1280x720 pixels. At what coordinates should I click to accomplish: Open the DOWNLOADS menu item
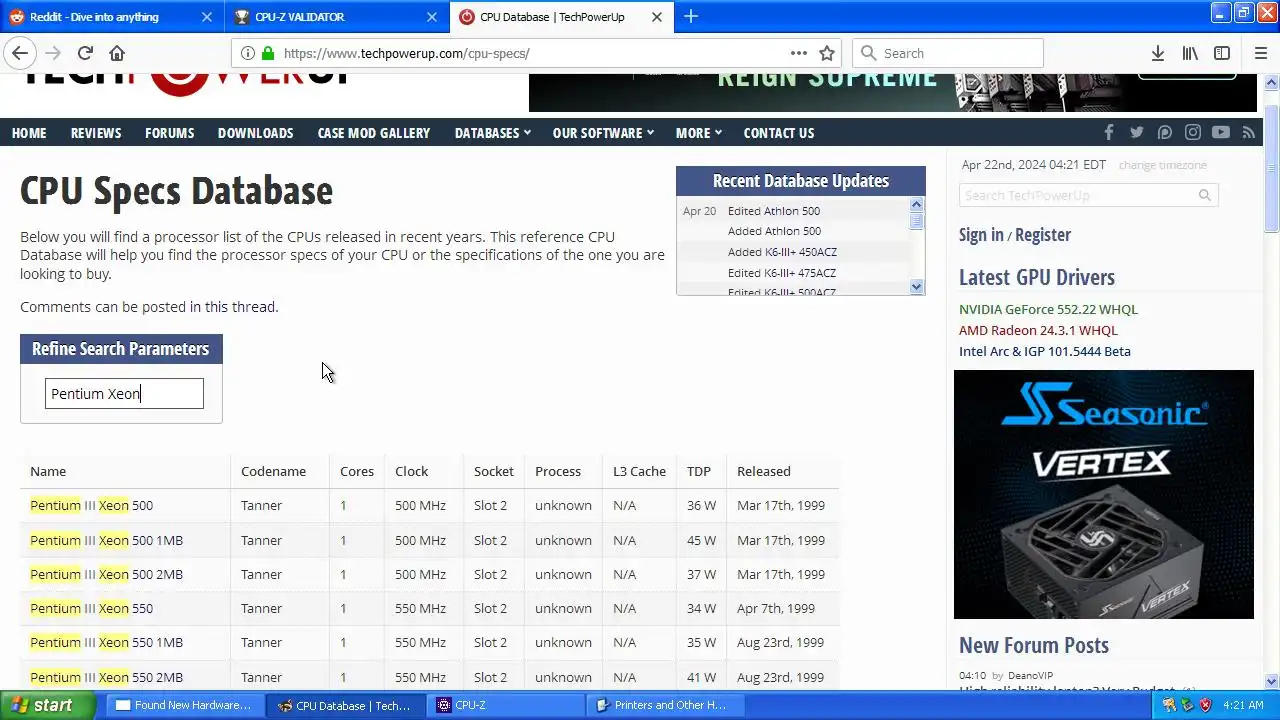click(255, 132)
